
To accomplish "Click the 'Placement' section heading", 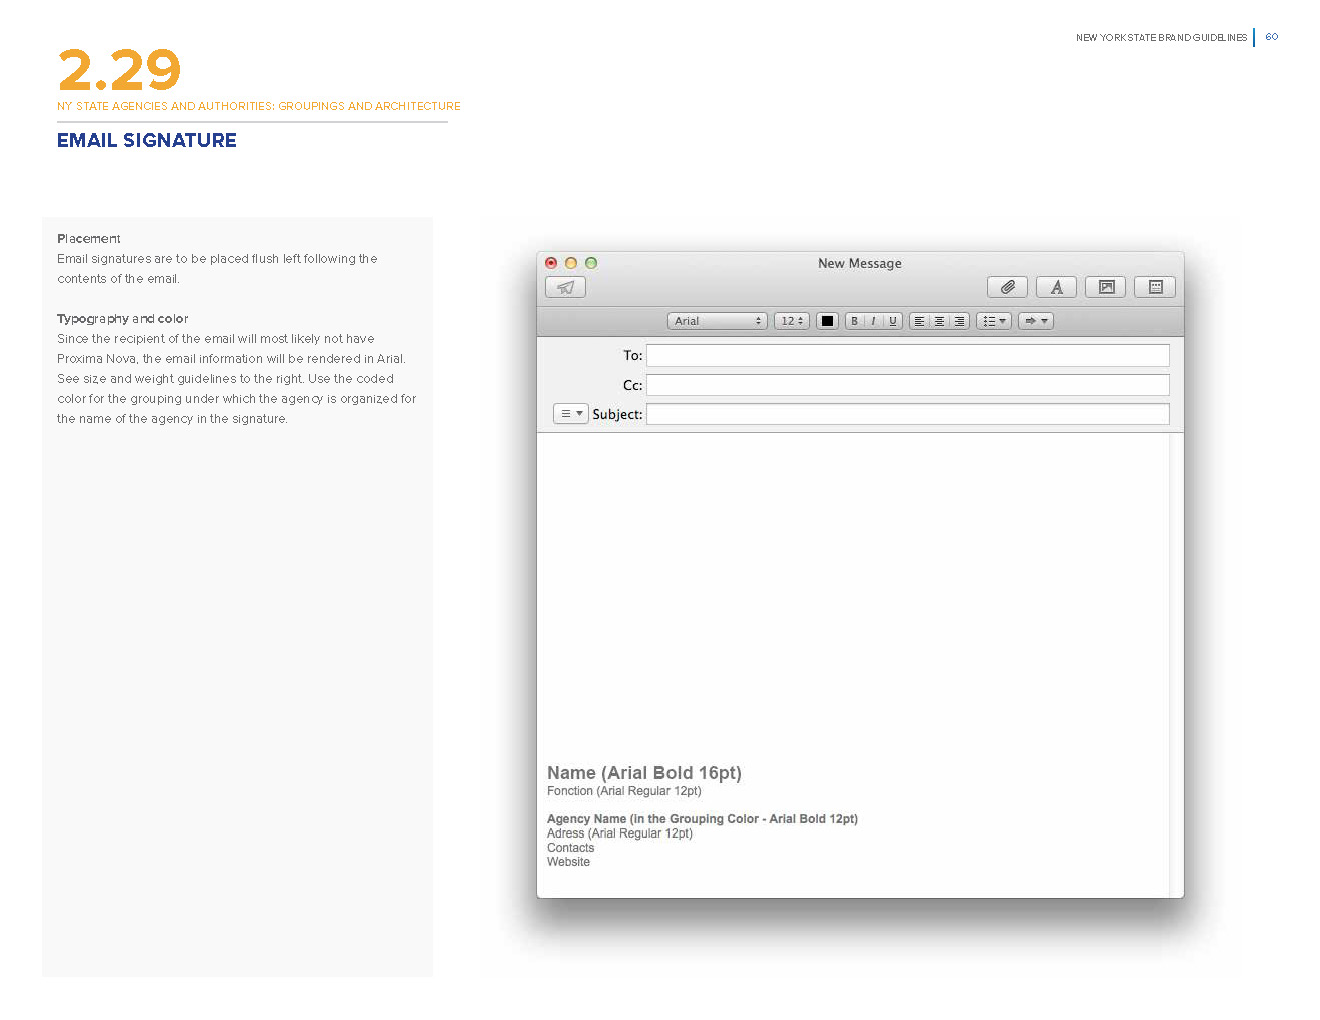I will click(89, 239).
